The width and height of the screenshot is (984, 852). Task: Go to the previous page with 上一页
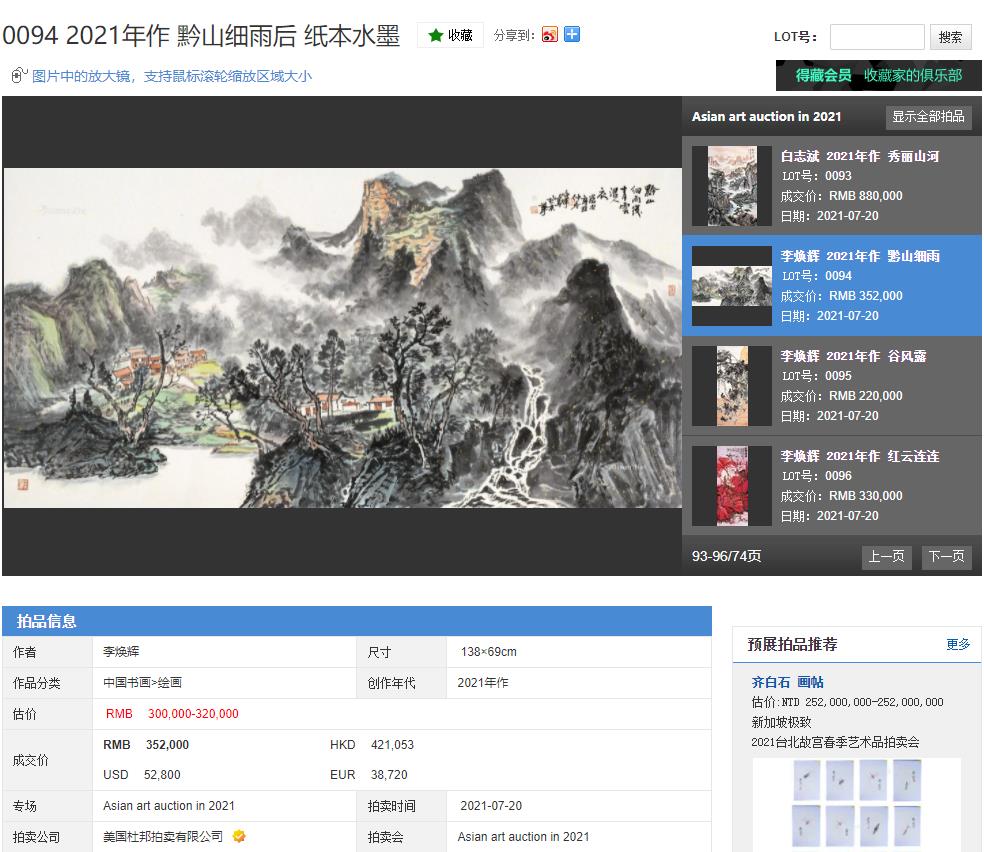tap(886, 557)
